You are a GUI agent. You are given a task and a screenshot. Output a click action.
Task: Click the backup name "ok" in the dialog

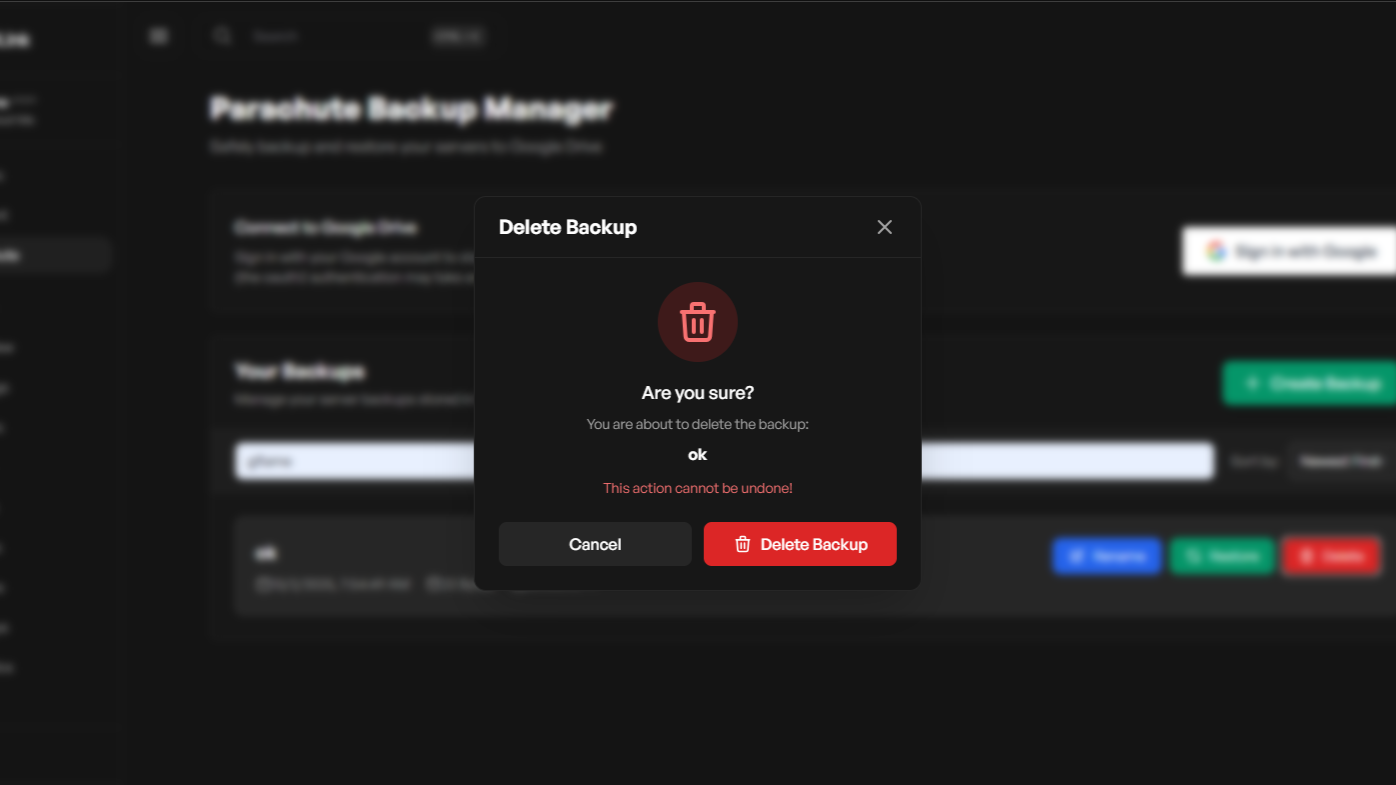pos(697,454)
